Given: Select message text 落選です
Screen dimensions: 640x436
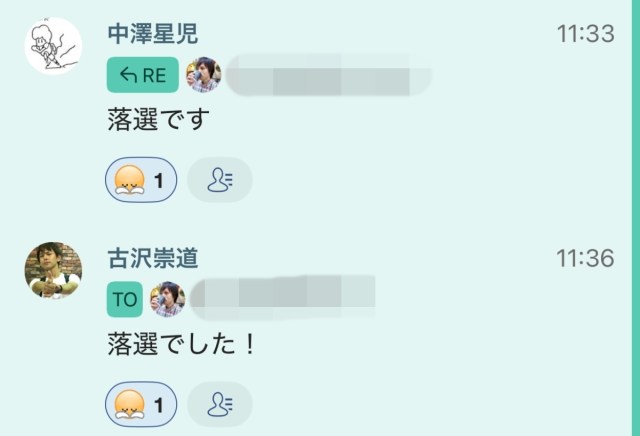Looking at the screenshot, I should 159,120.
